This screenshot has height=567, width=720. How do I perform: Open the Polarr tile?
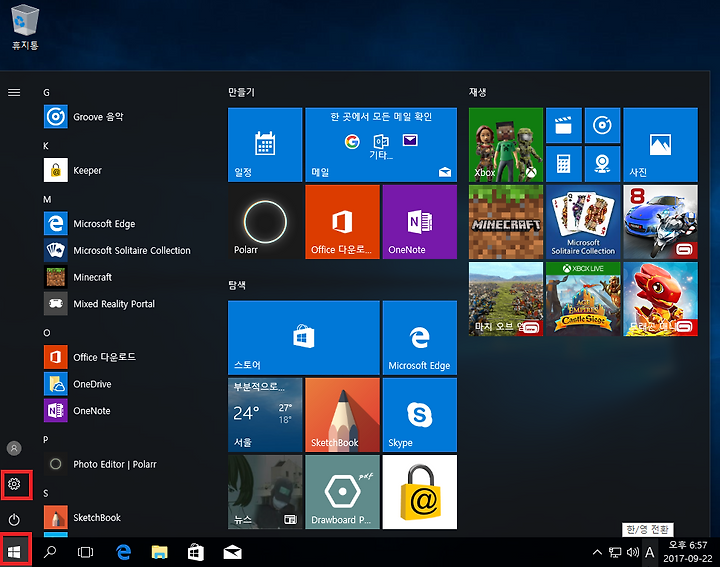265,222
